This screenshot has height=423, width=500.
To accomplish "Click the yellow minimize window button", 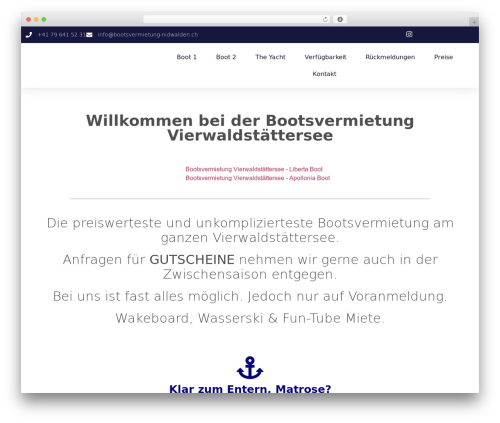I will tap(36, 20).
